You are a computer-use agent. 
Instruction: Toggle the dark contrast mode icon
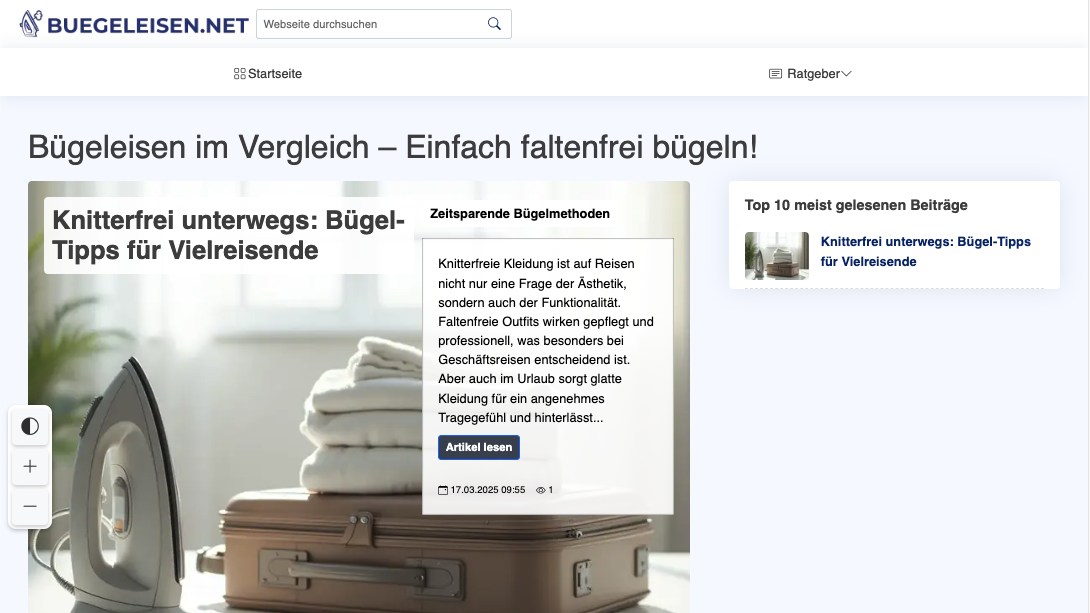tap(30, 426)
